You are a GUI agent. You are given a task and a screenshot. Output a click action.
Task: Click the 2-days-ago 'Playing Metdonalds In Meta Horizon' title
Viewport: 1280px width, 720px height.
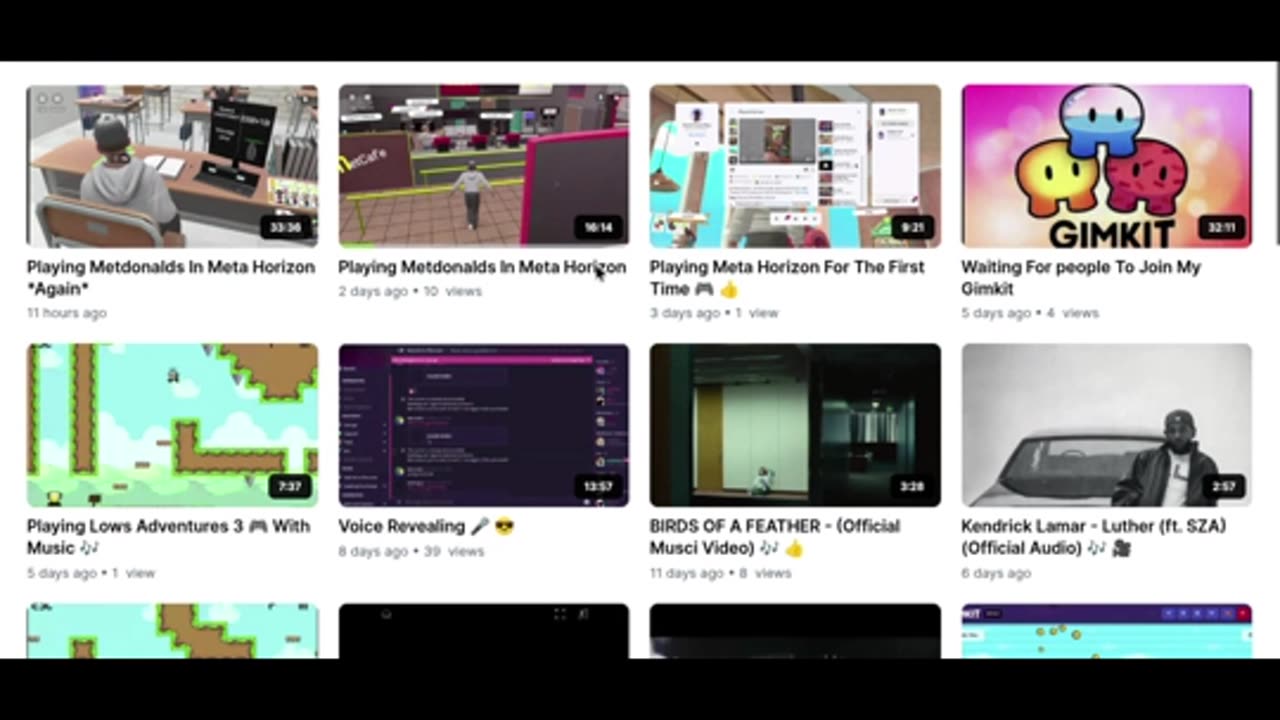(482, 267)
